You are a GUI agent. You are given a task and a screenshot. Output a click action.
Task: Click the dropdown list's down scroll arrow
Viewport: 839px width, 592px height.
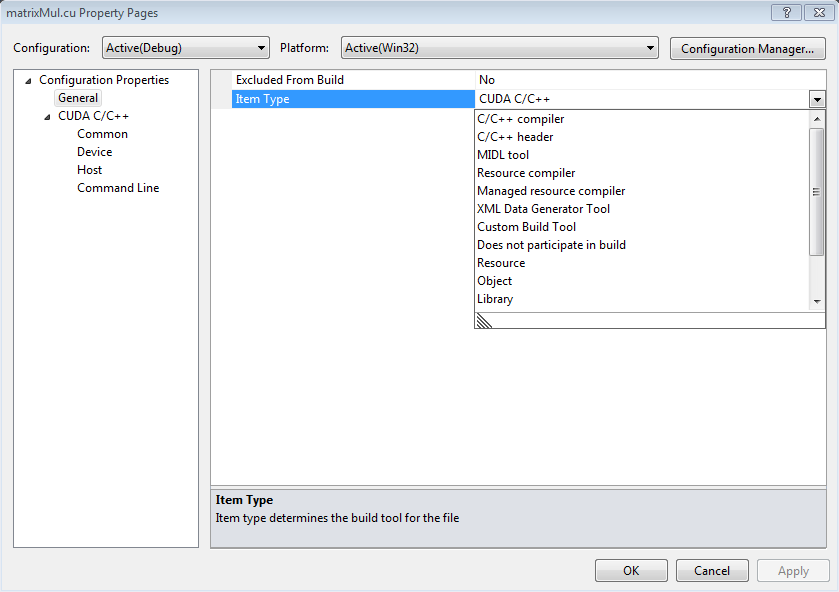819,303
